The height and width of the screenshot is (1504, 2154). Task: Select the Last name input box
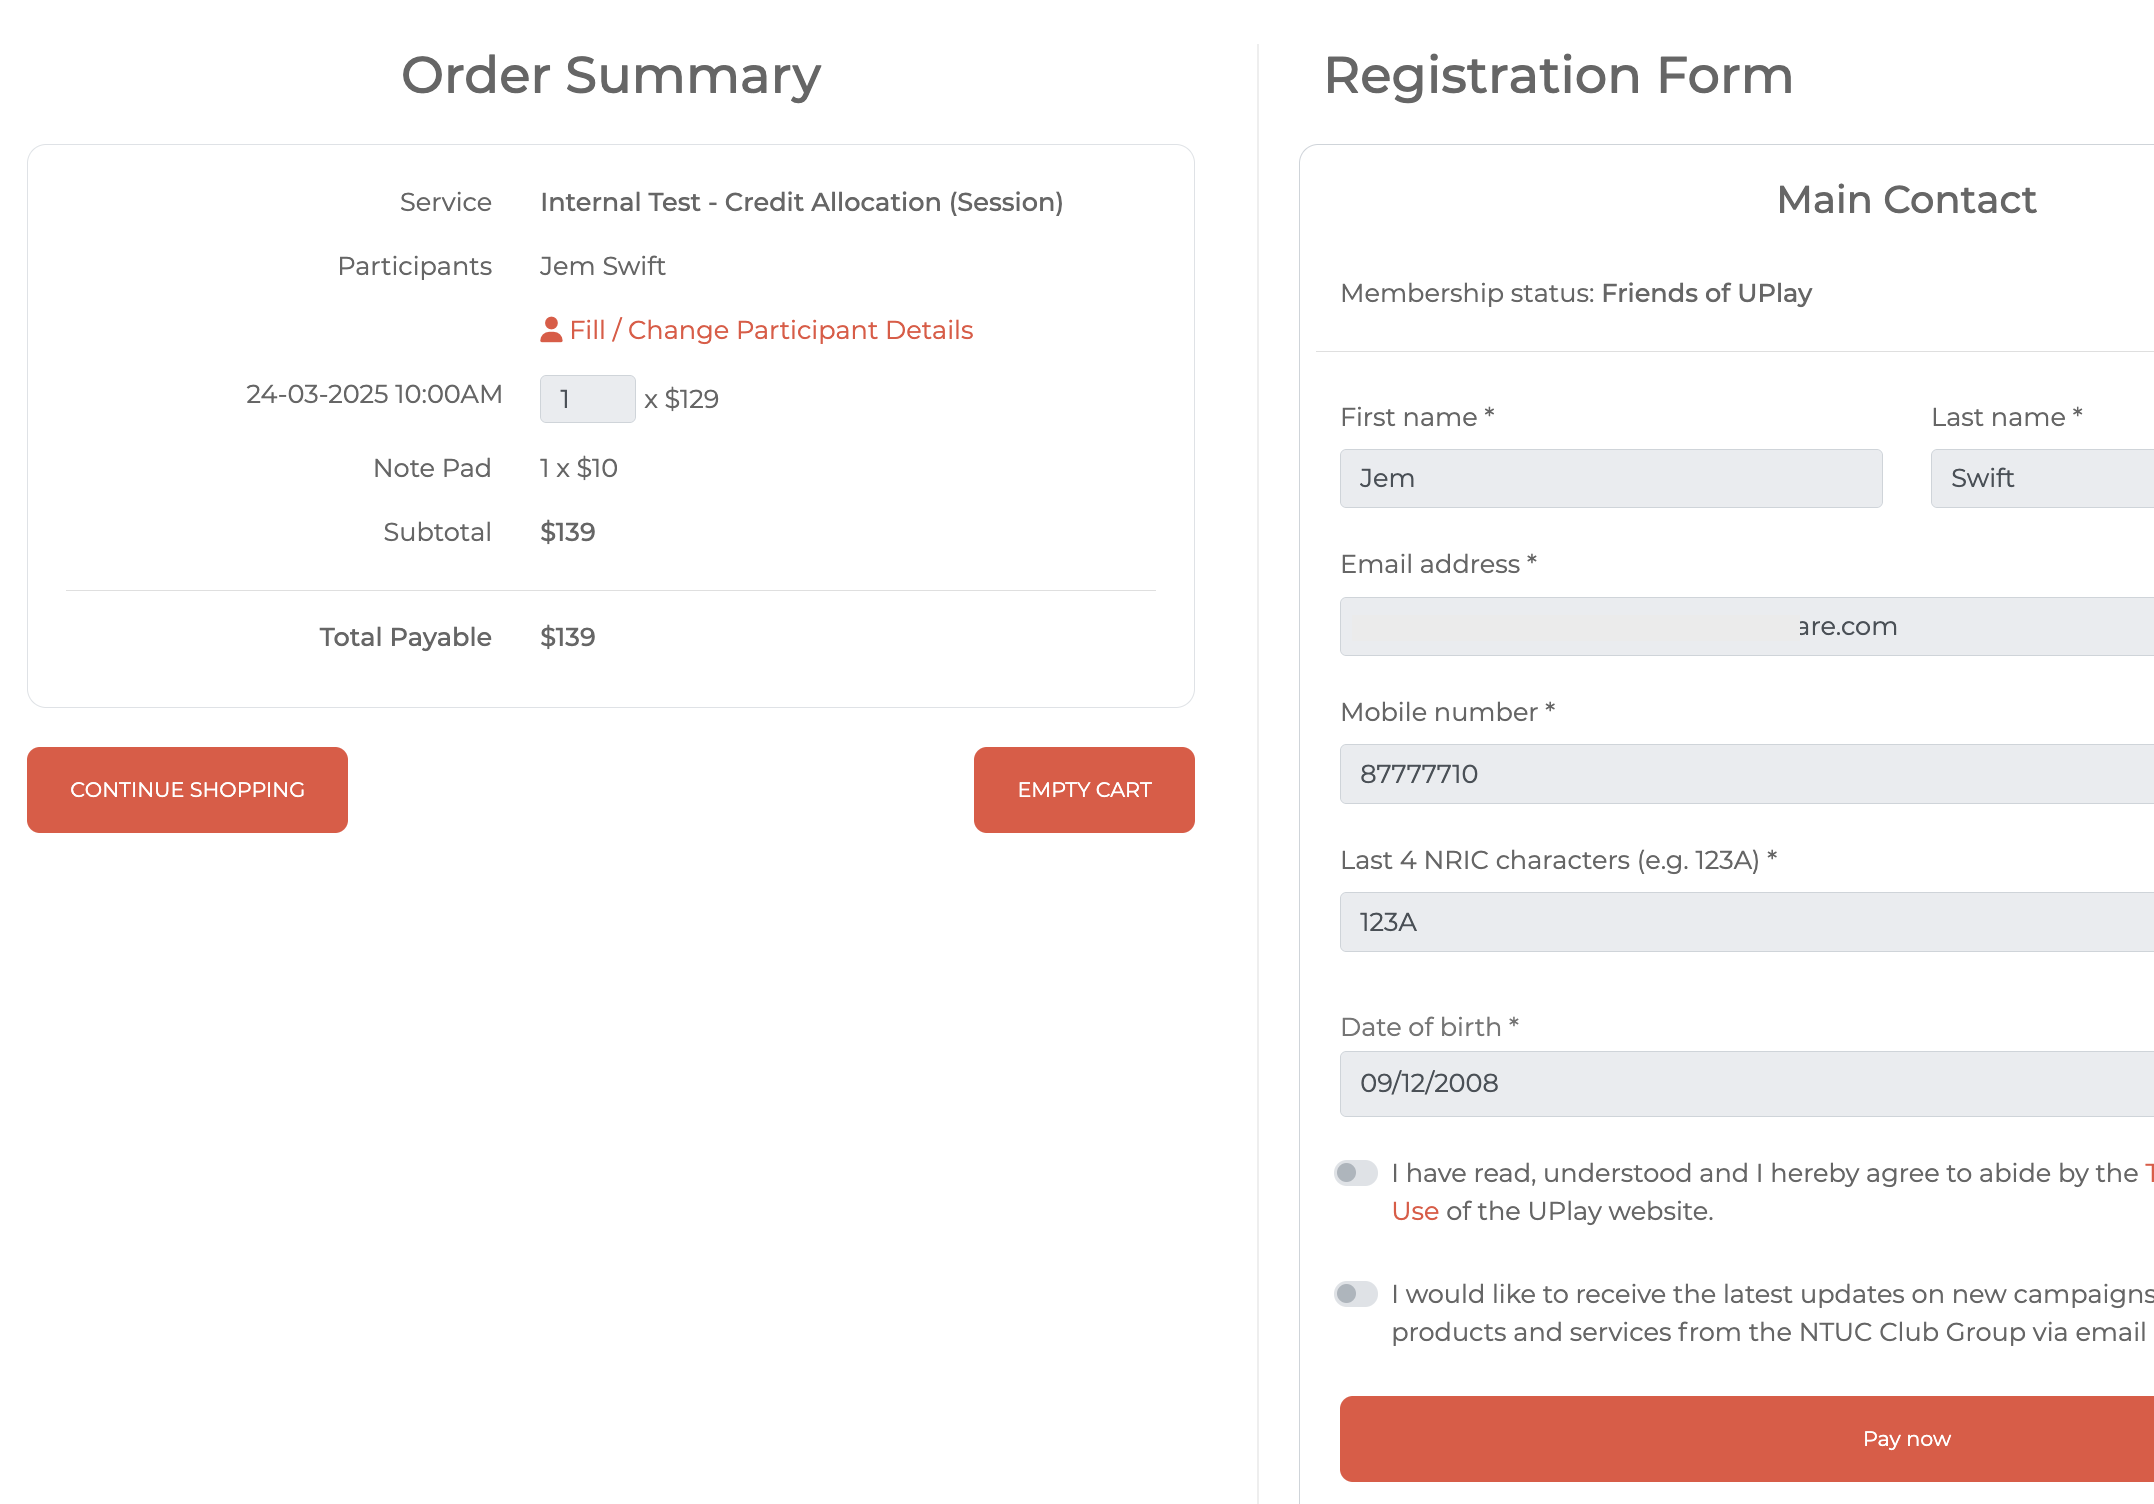click(2040, 478)
